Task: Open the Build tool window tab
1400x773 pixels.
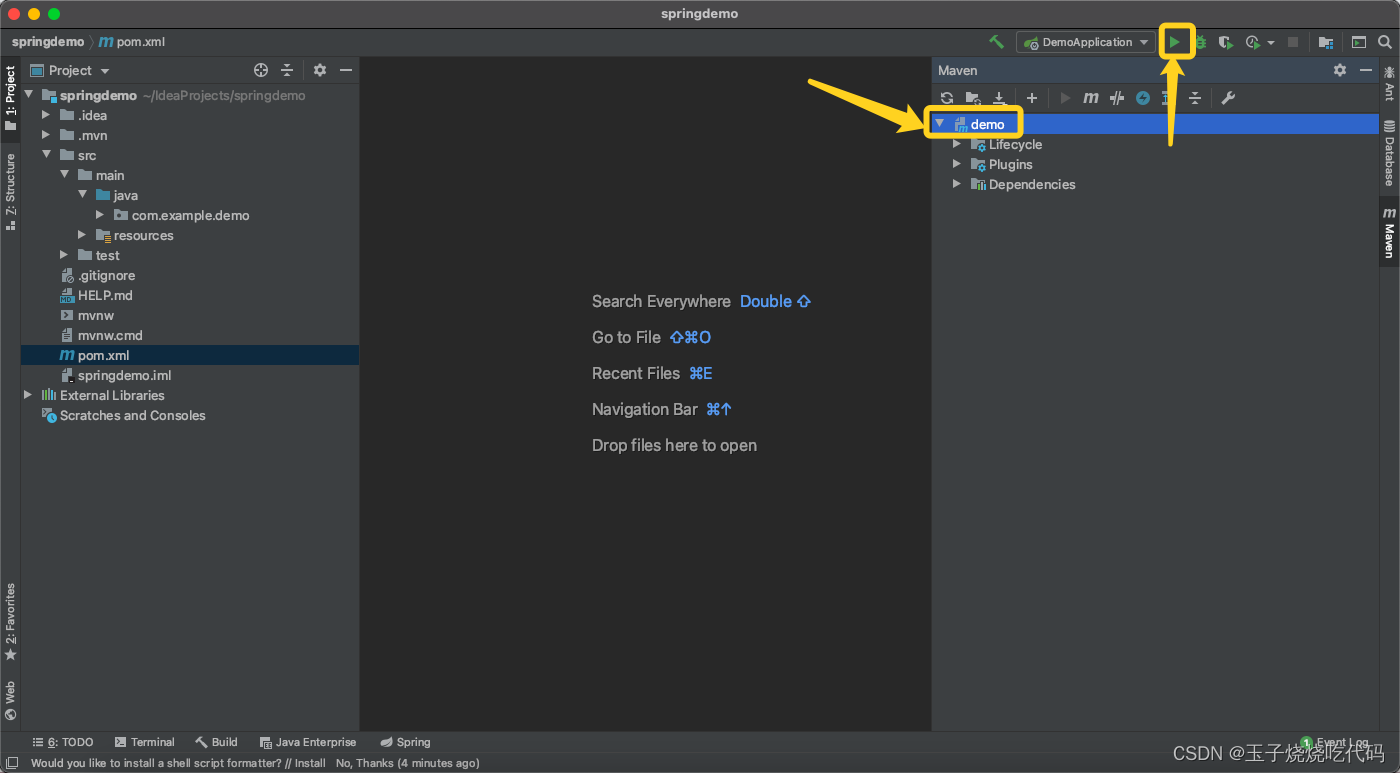Action: tap(216, 742)
